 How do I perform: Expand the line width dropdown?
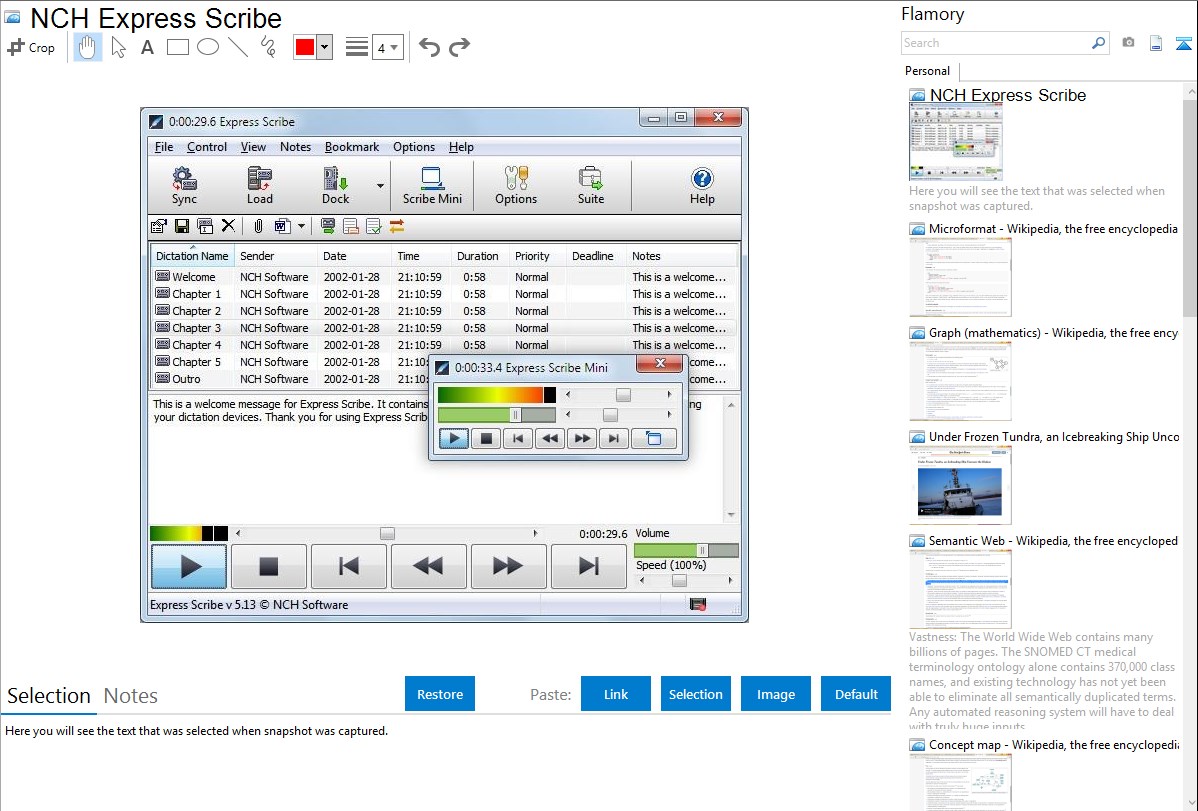tap(387, 48)
